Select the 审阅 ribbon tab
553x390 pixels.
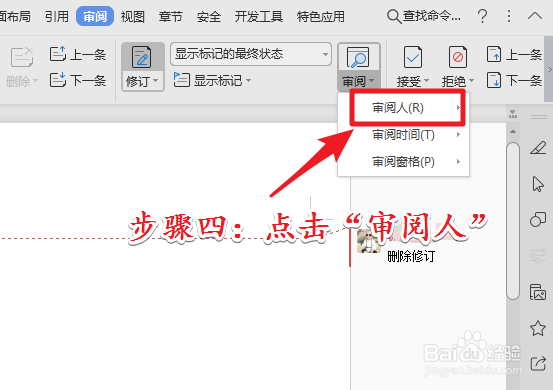point(95,16)
